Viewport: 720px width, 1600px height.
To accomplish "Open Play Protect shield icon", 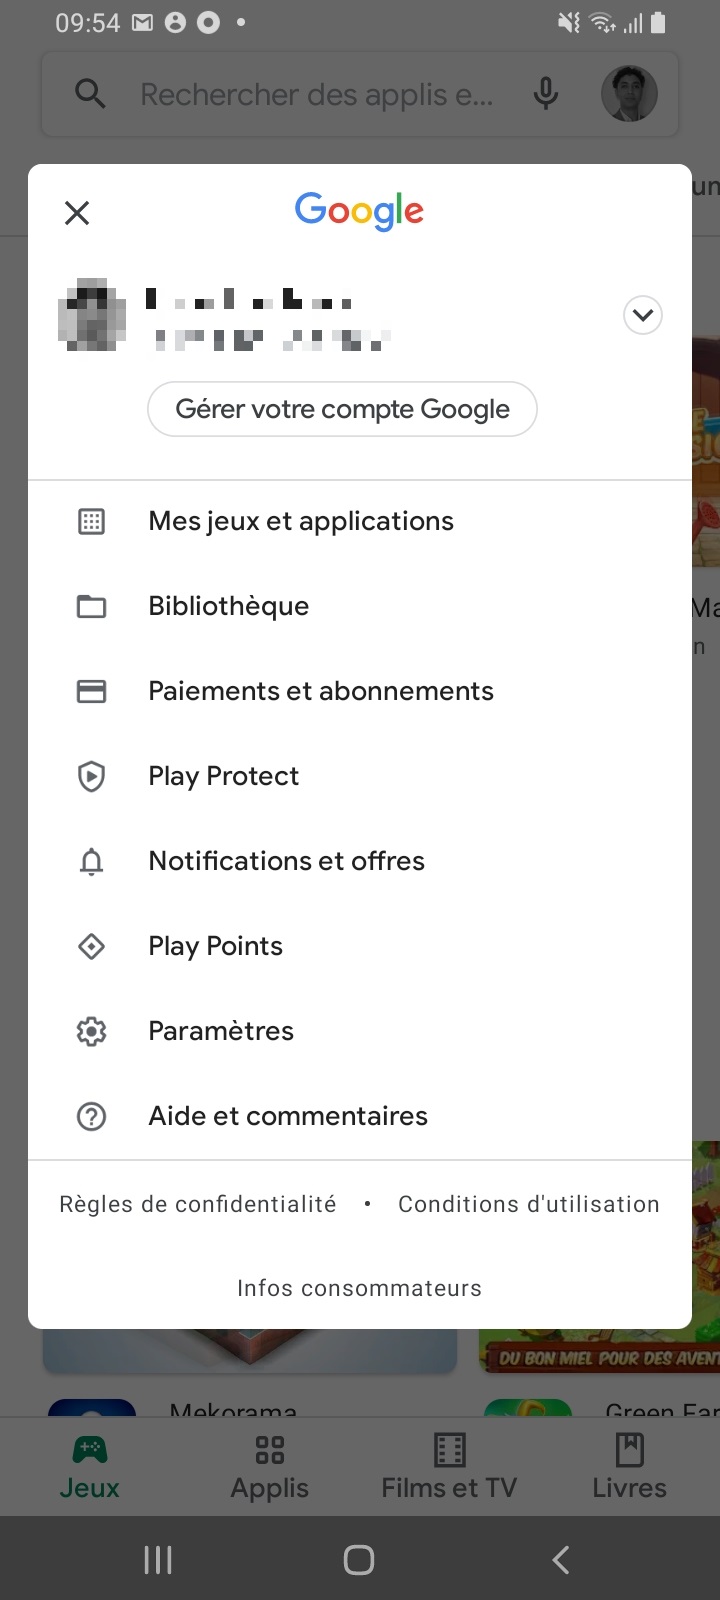I will pyautogui.click(x=92, y=776).
